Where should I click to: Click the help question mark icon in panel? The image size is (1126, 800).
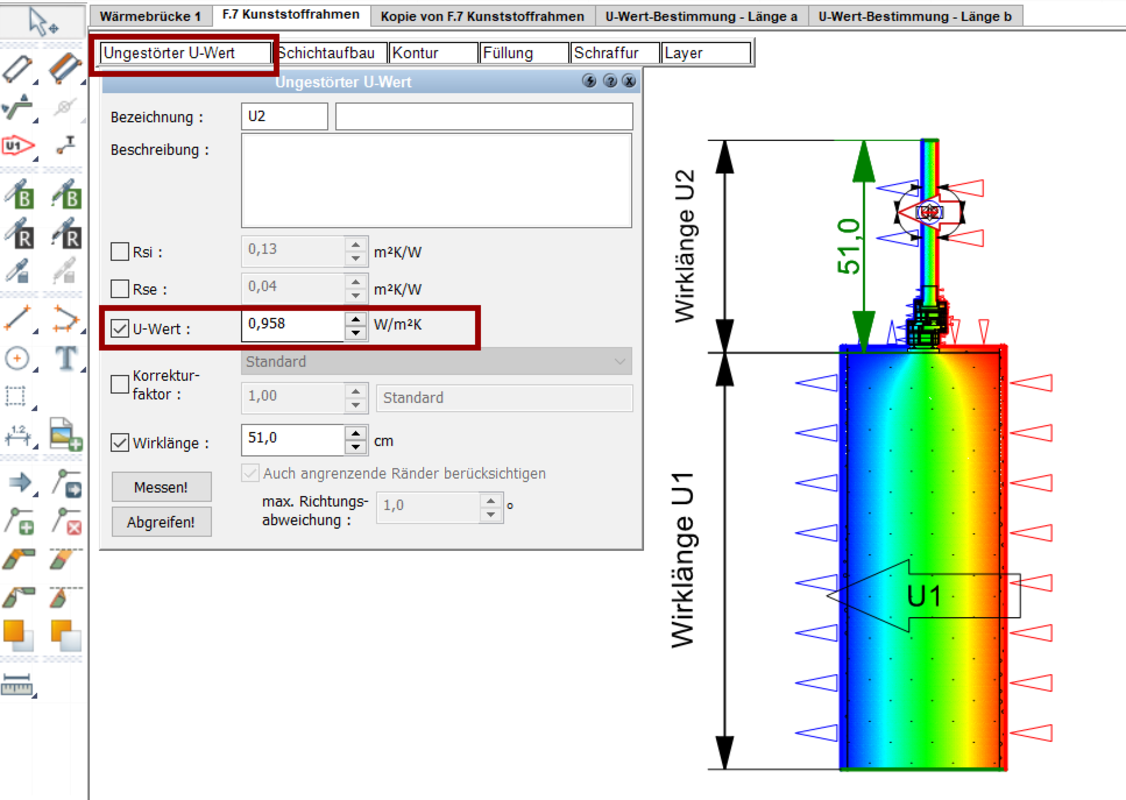point(610,82)
